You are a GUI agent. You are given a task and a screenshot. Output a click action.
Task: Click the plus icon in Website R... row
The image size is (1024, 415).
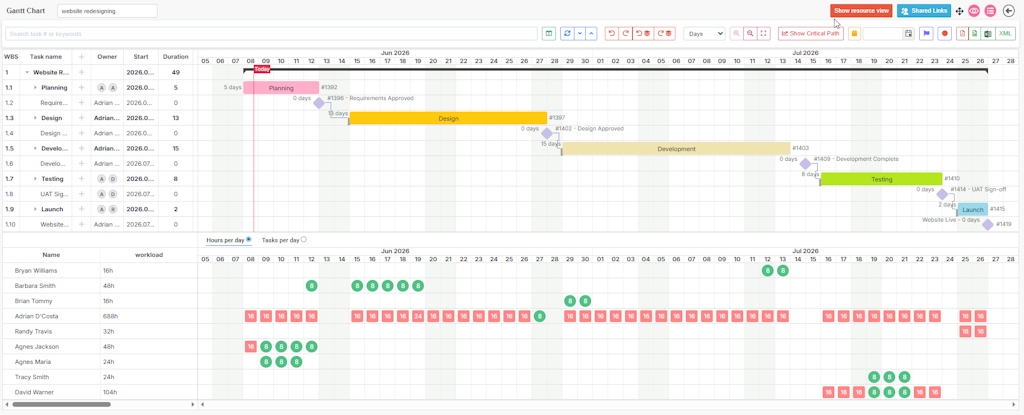click(82, 73)
